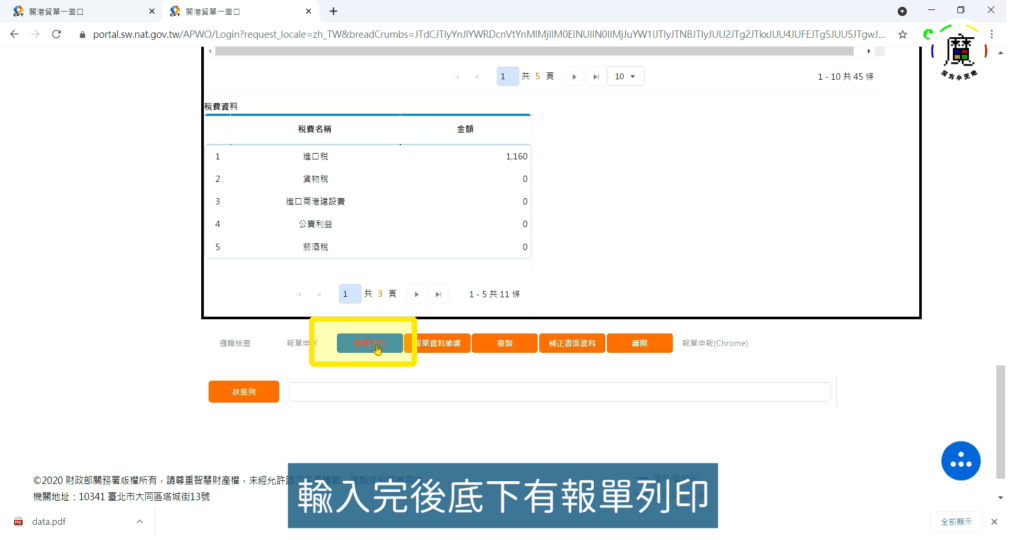Close the downloads bar

tap(994, 522)
